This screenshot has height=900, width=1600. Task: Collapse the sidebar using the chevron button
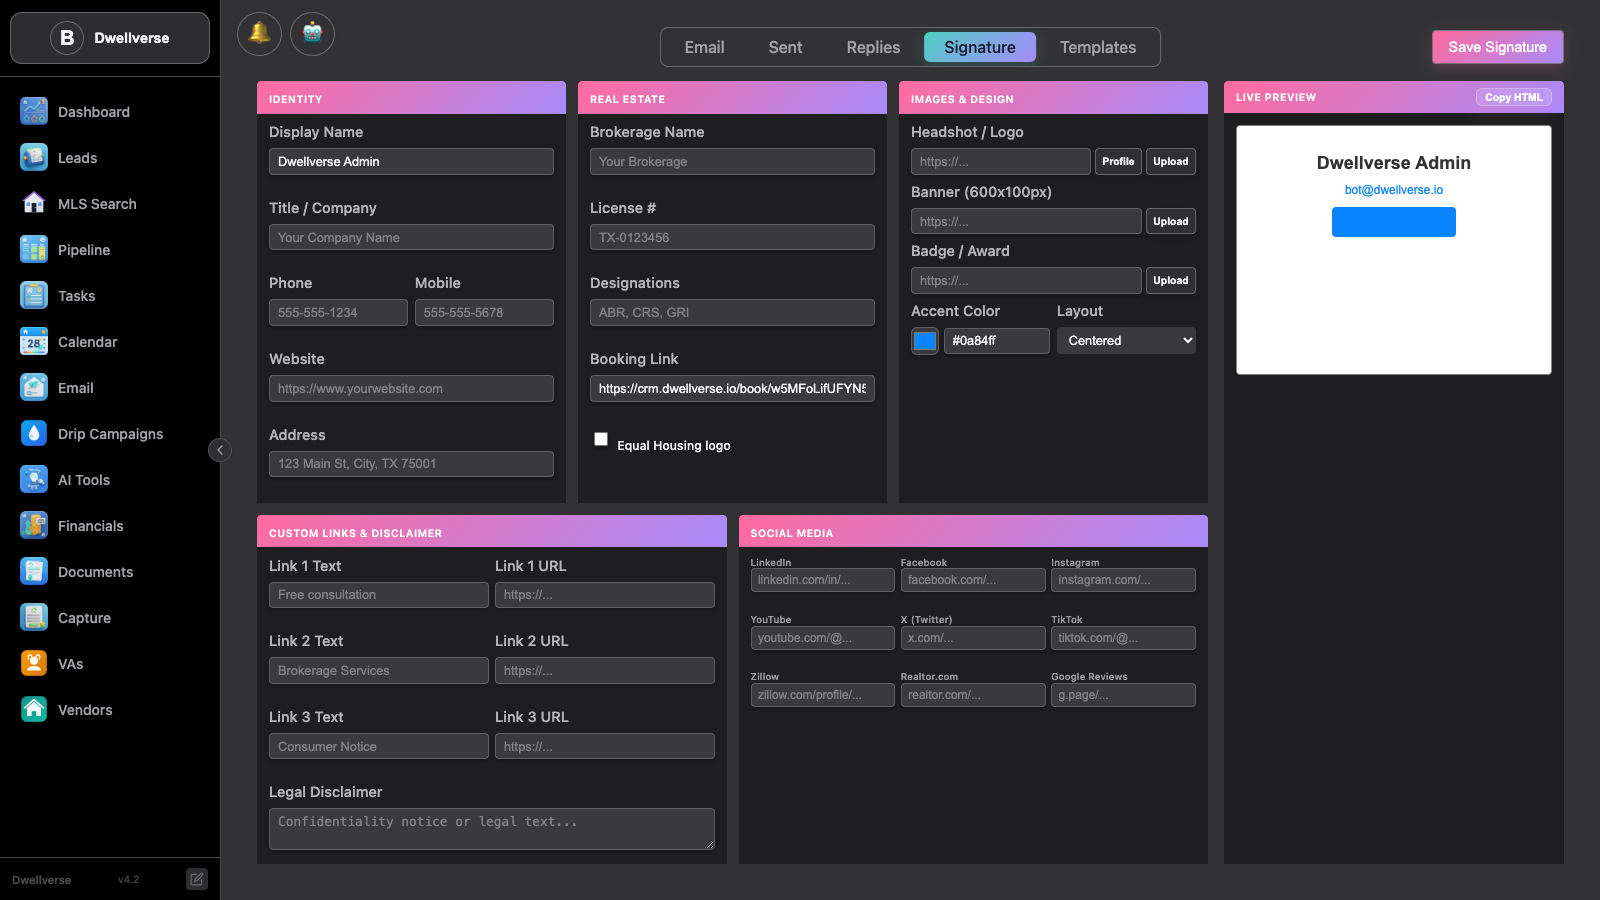220,450
